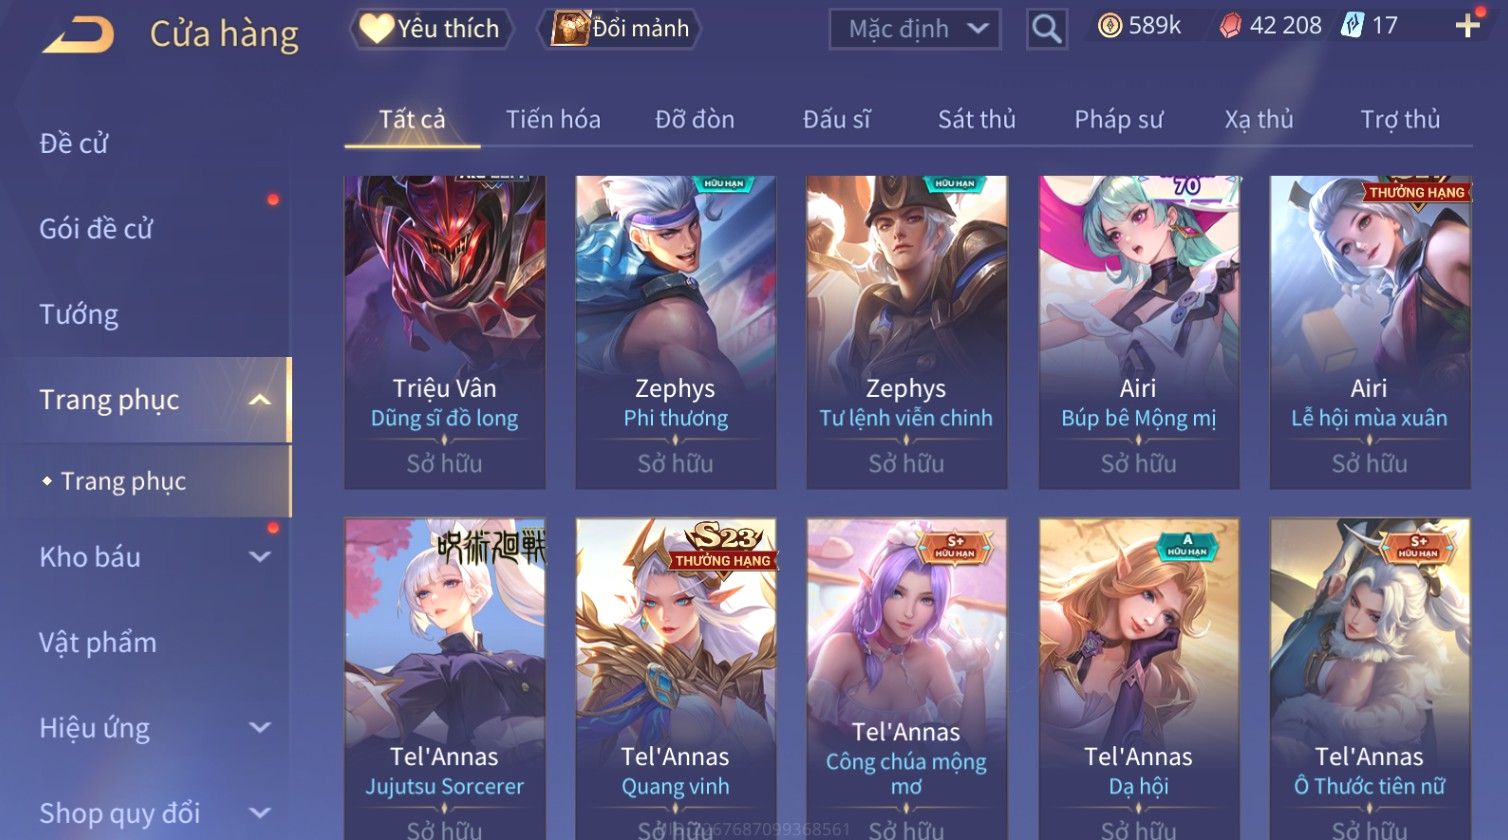Open the Mặc định sort dropdown
Screen dimensions: 1508x840
(914, 29)
